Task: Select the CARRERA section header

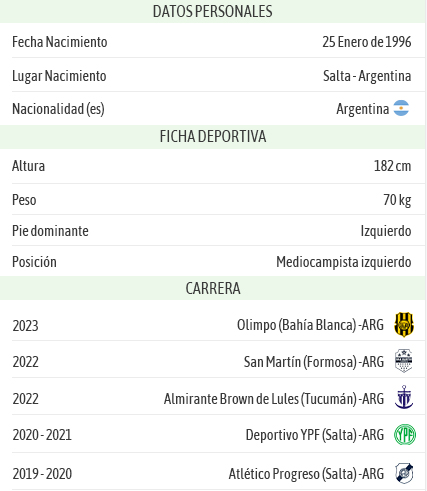Action: (x=212, y=288)
